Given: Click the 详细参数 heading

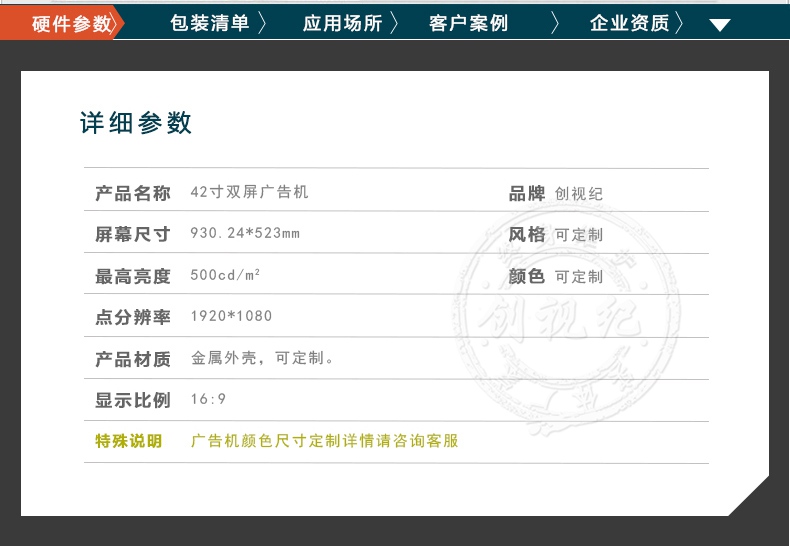Looking at the screenshot, I should click(x=136, y=123).
